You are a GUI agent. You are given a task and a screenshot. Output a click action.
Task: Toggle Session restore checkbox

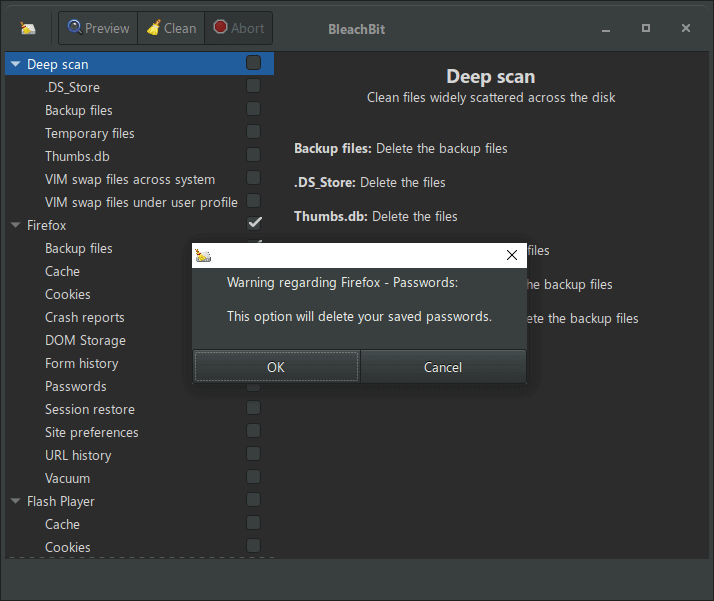pos(254,408)
